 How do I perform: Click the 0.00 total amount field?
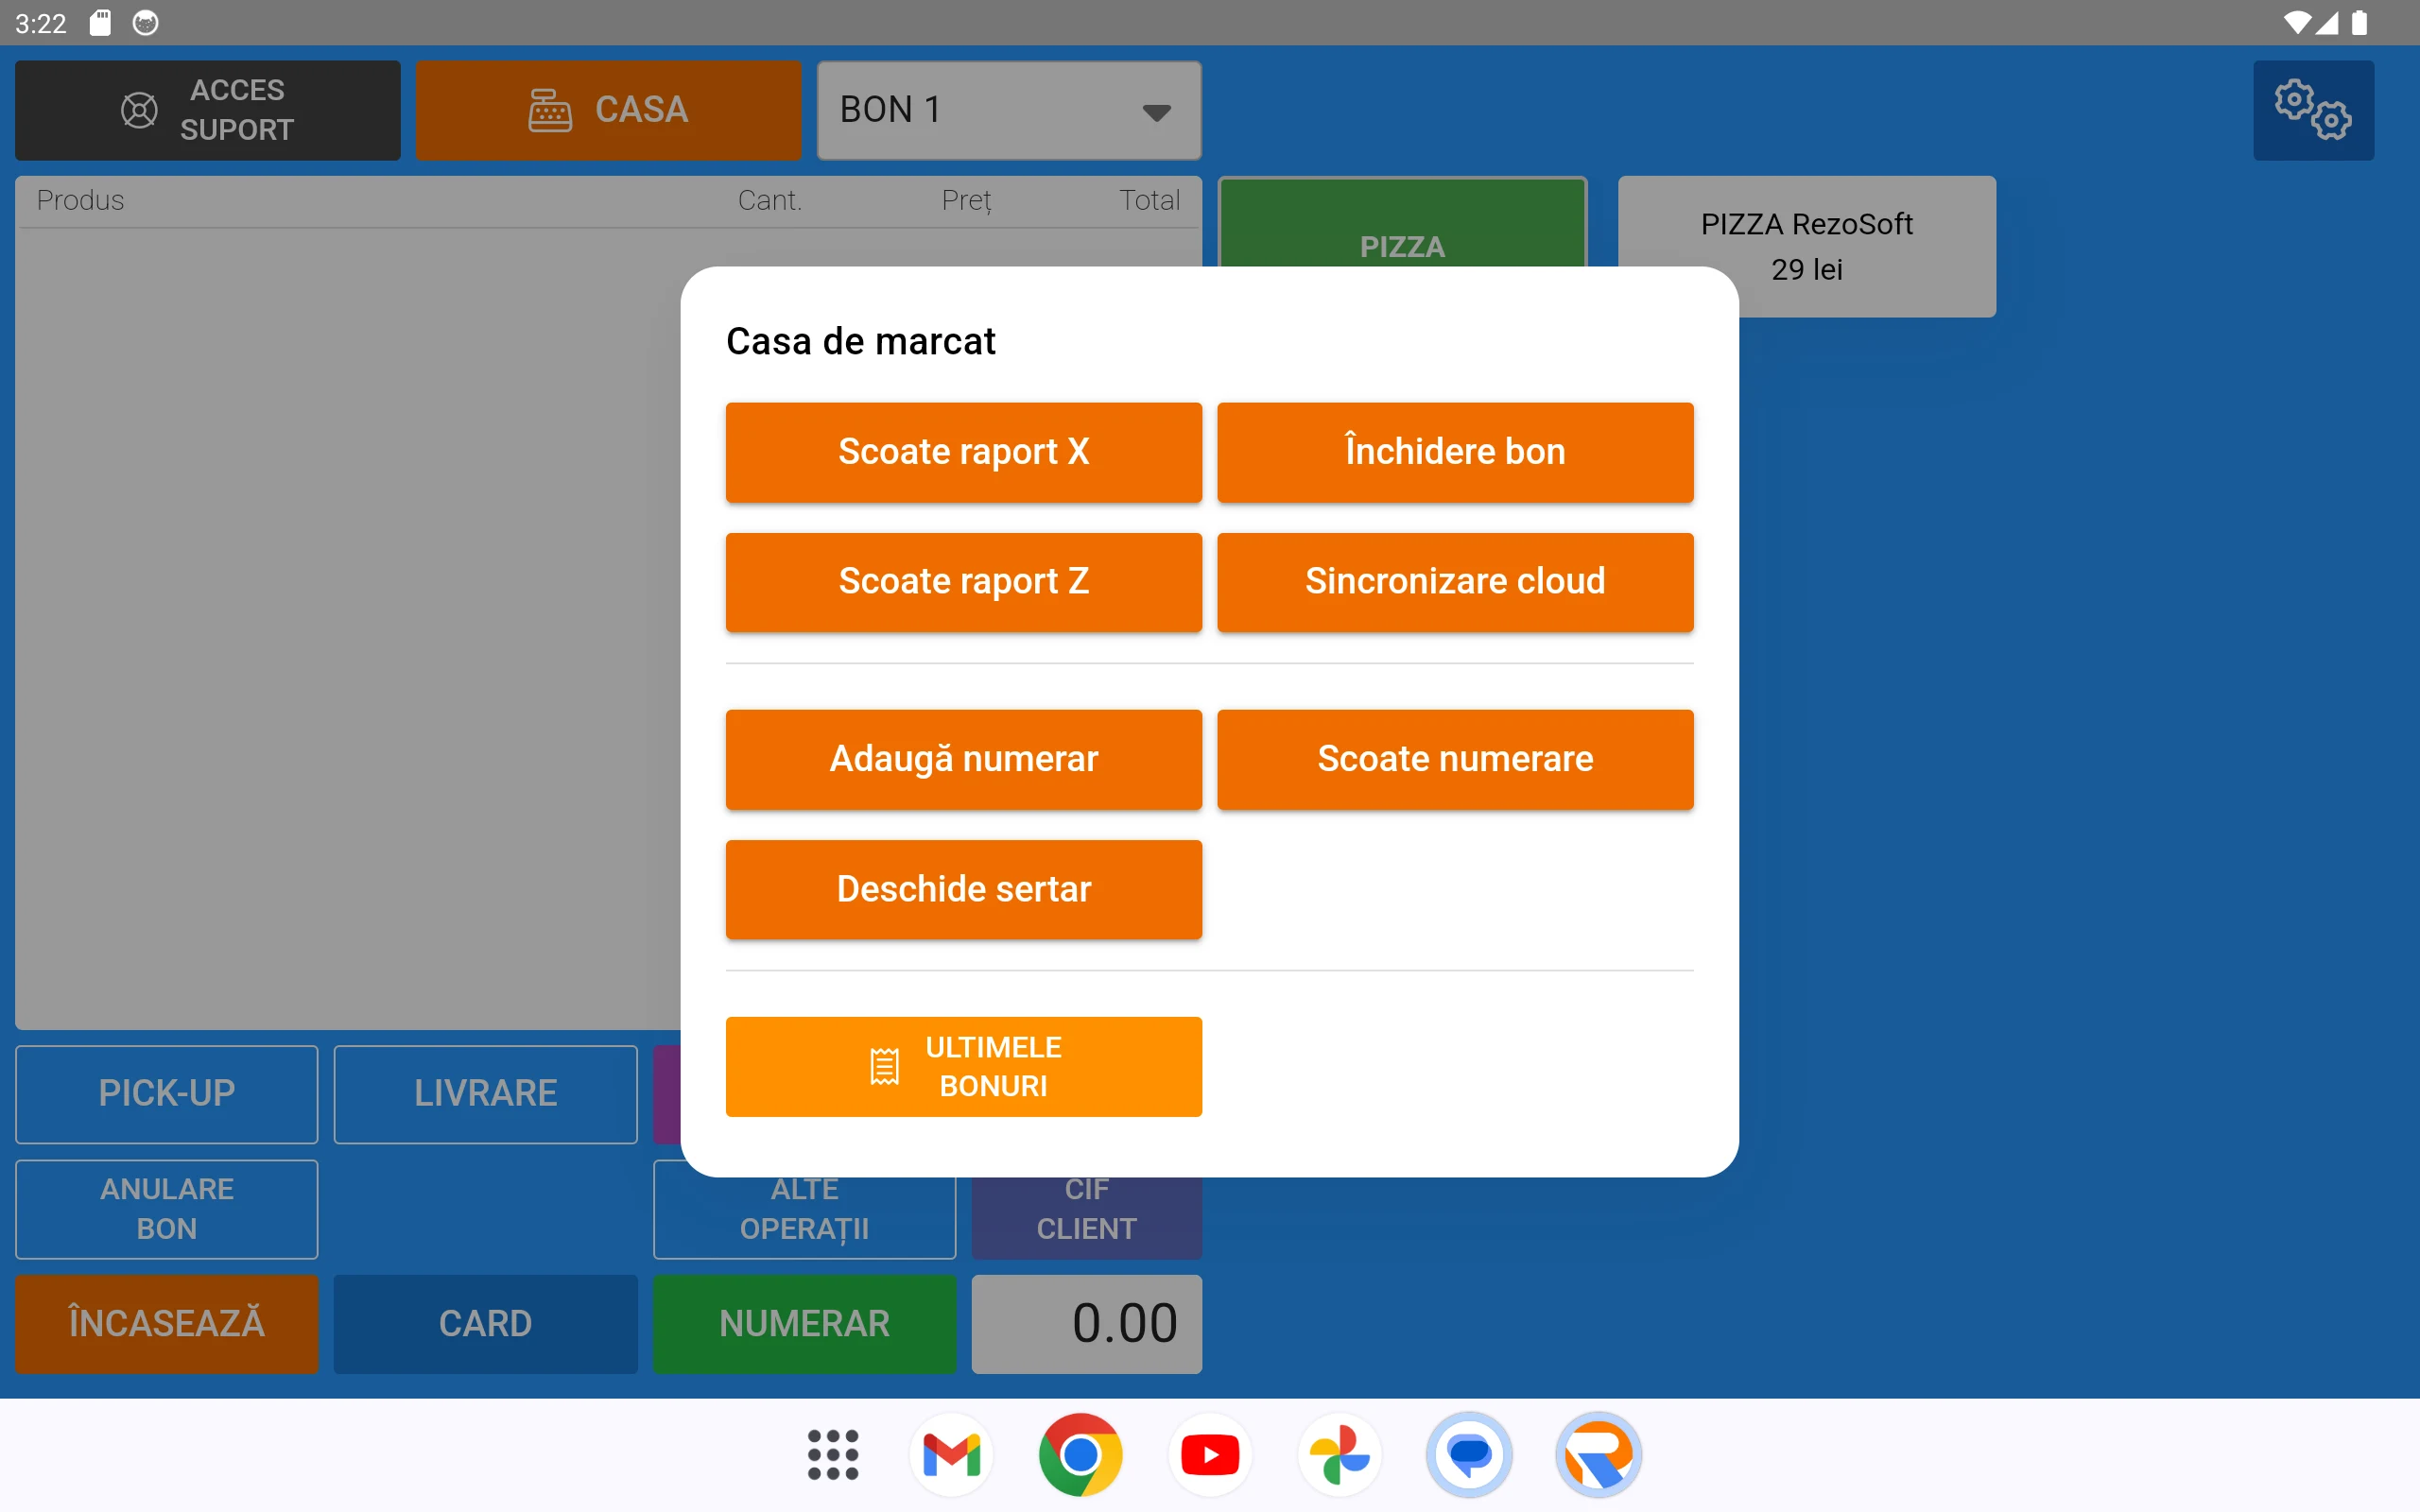1087,1324
